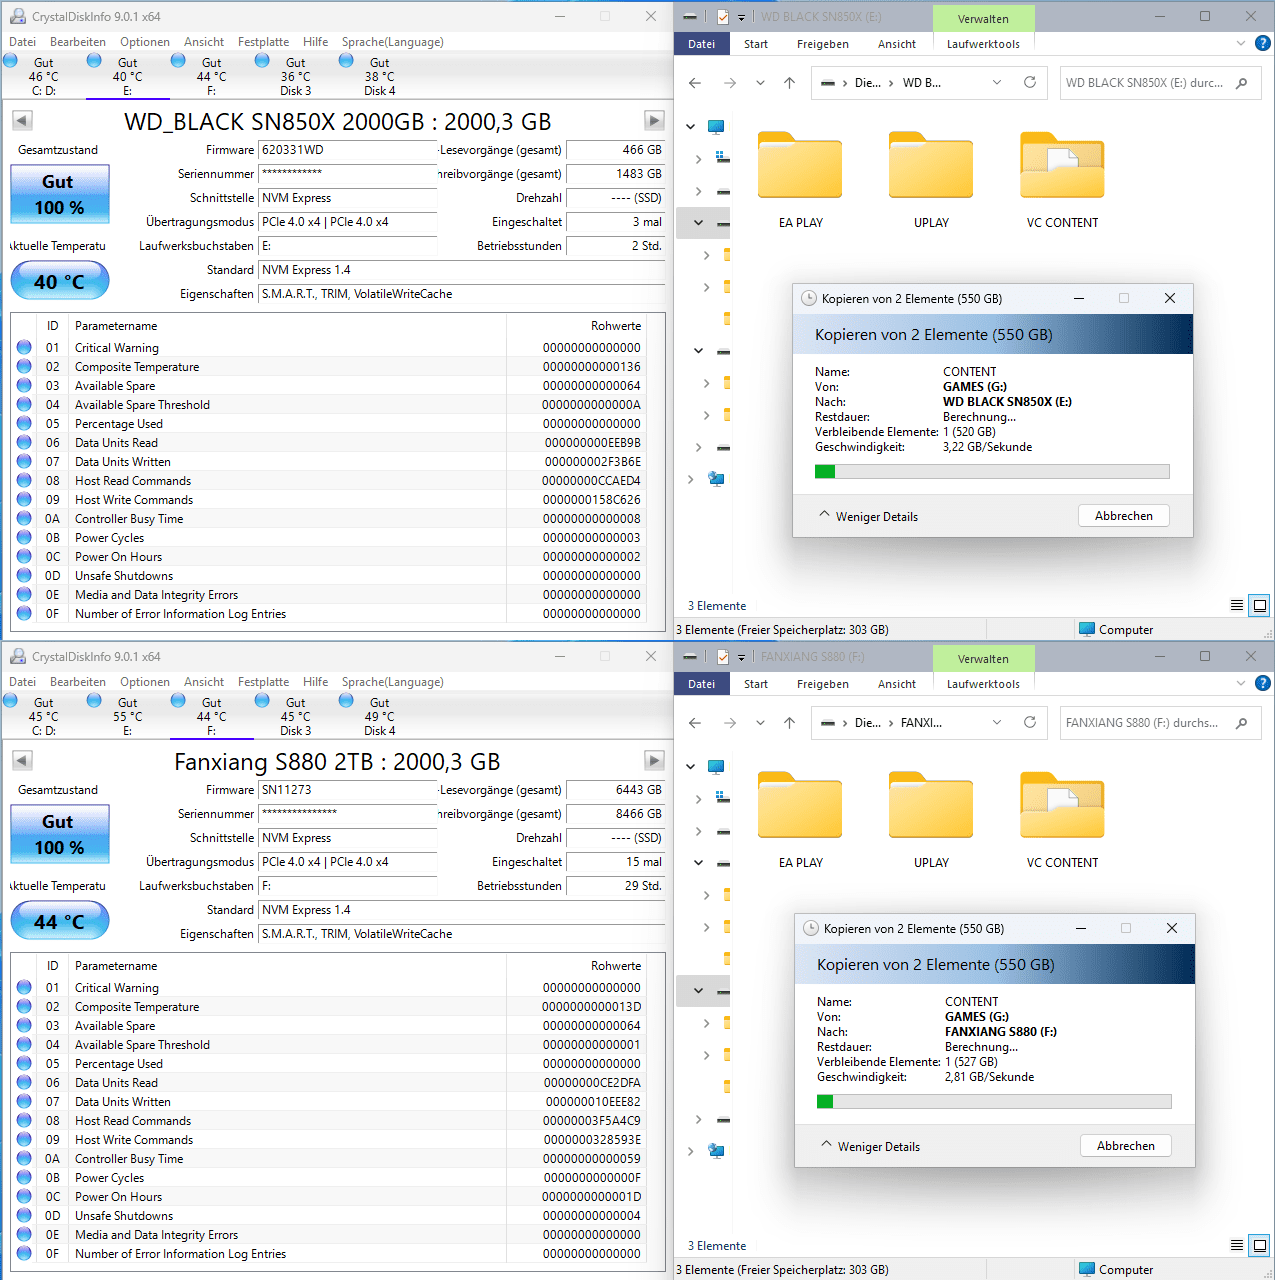The width and height of the screenshot is (1275, 1280).
Task: Switch to details view in FANXIANG Explorer
Action: coord(1237,1245)
